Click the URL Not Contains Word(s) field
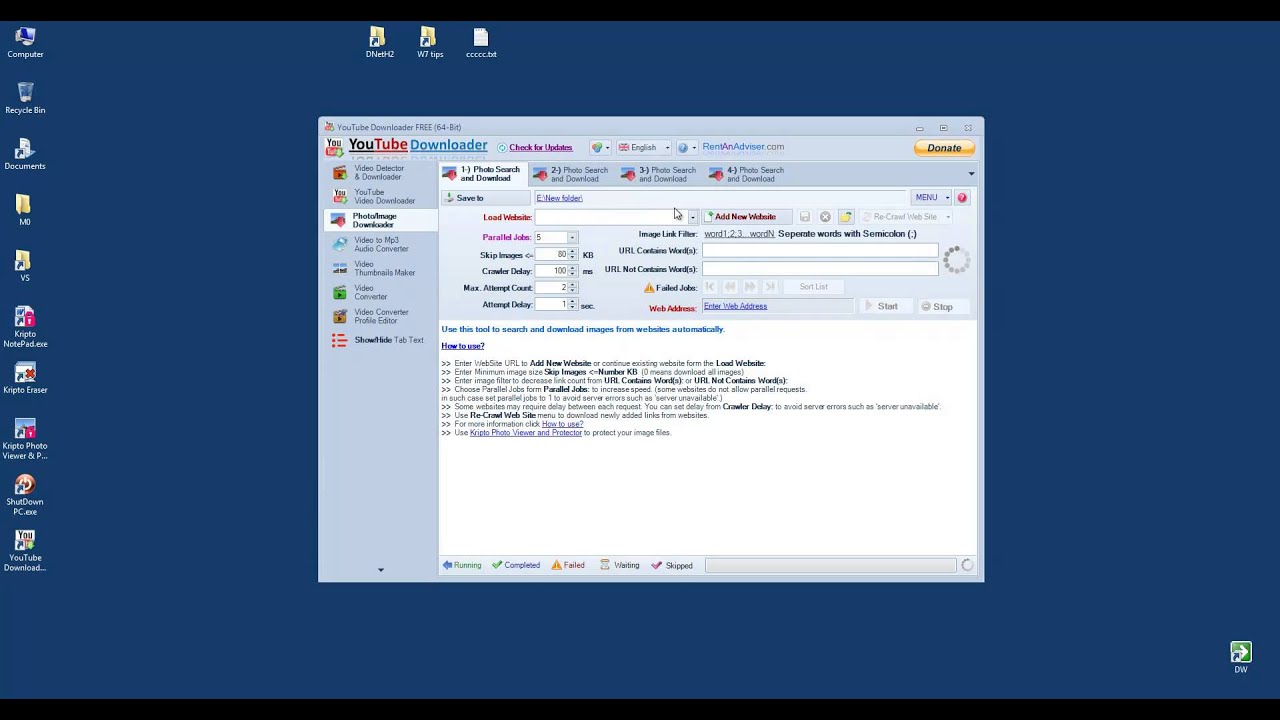The image size is (1280, 720). point(820,269)
